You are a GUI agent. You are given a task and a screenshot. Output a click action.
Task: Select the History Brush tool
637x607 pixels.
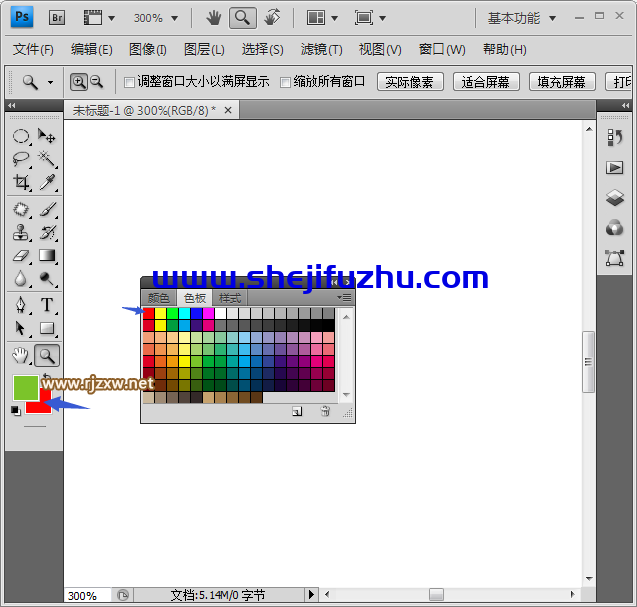(47, 233)
